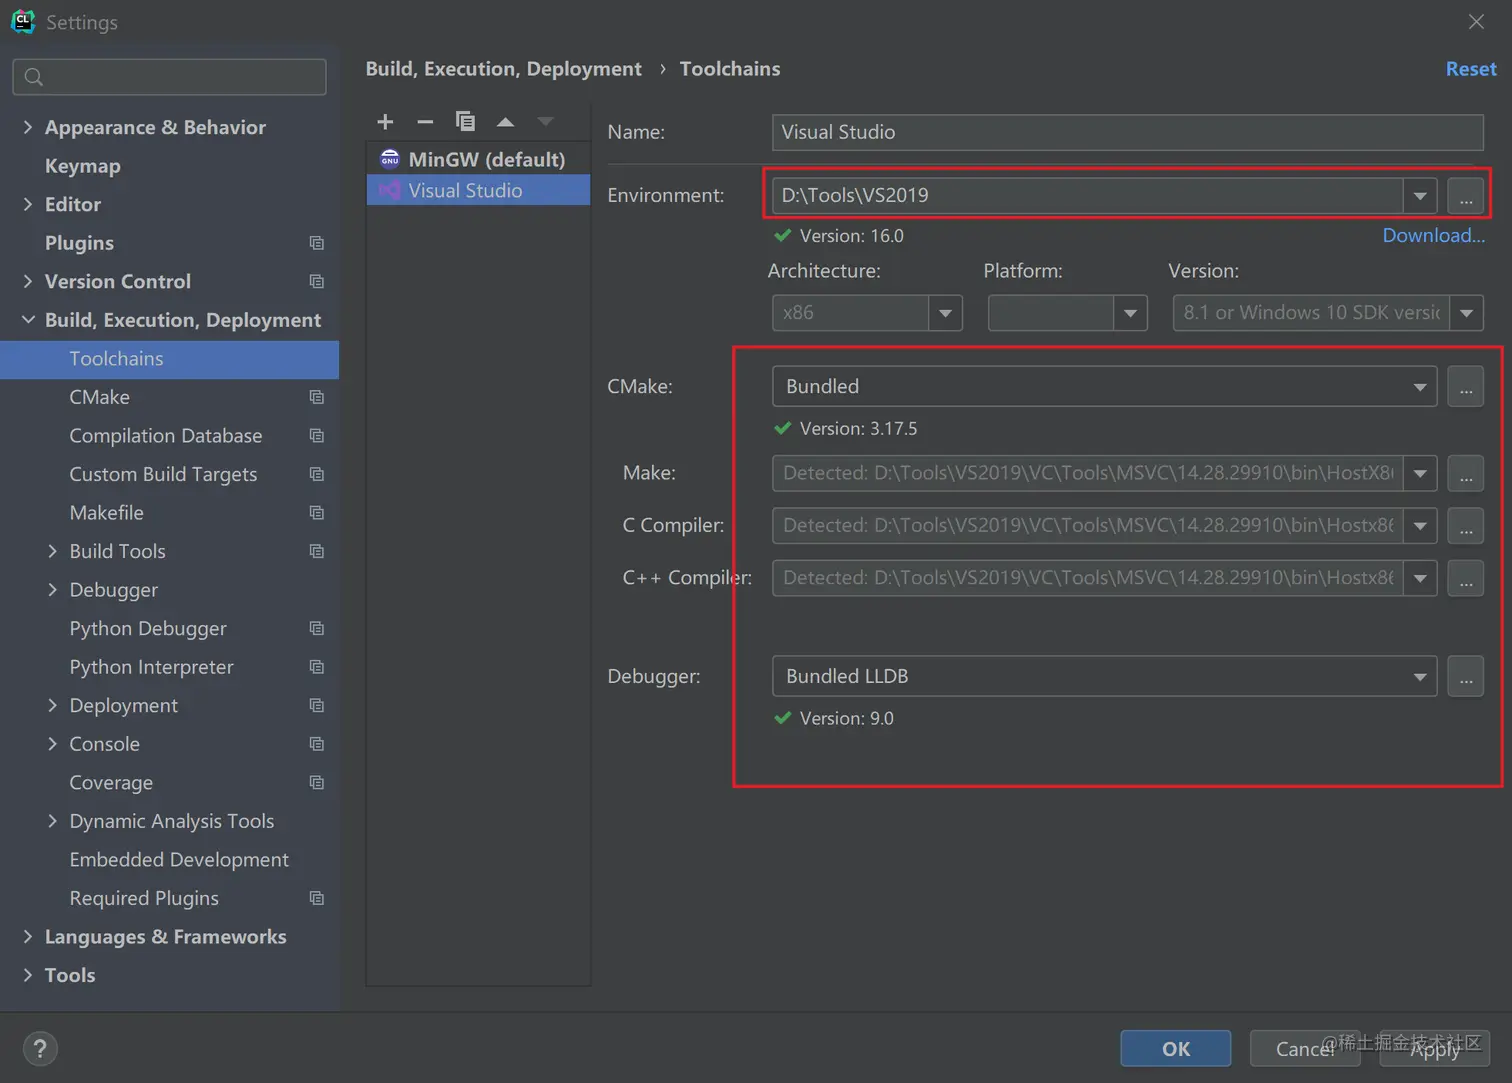The height and width of the screenshot is (1083, 1512).
Task: Click the Download... link
Action: [1433, 236]
